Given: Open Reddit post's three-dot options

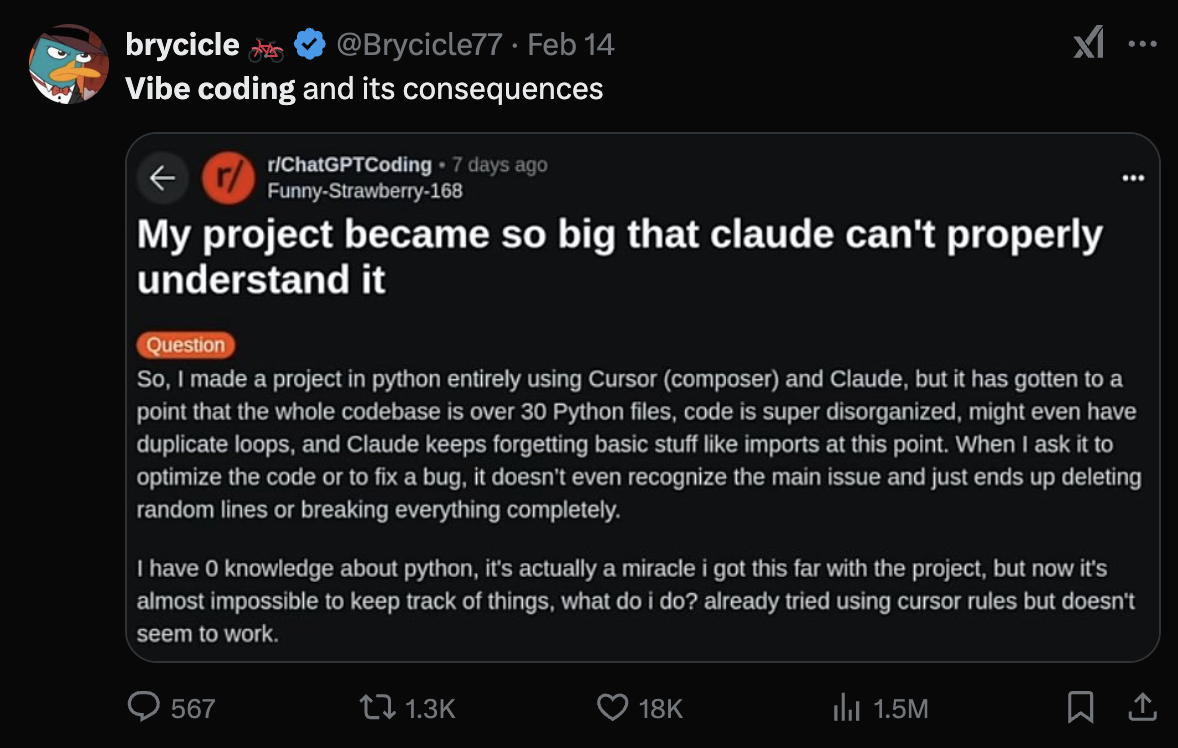Looking at the screenshot, I should coord(1132,178).
